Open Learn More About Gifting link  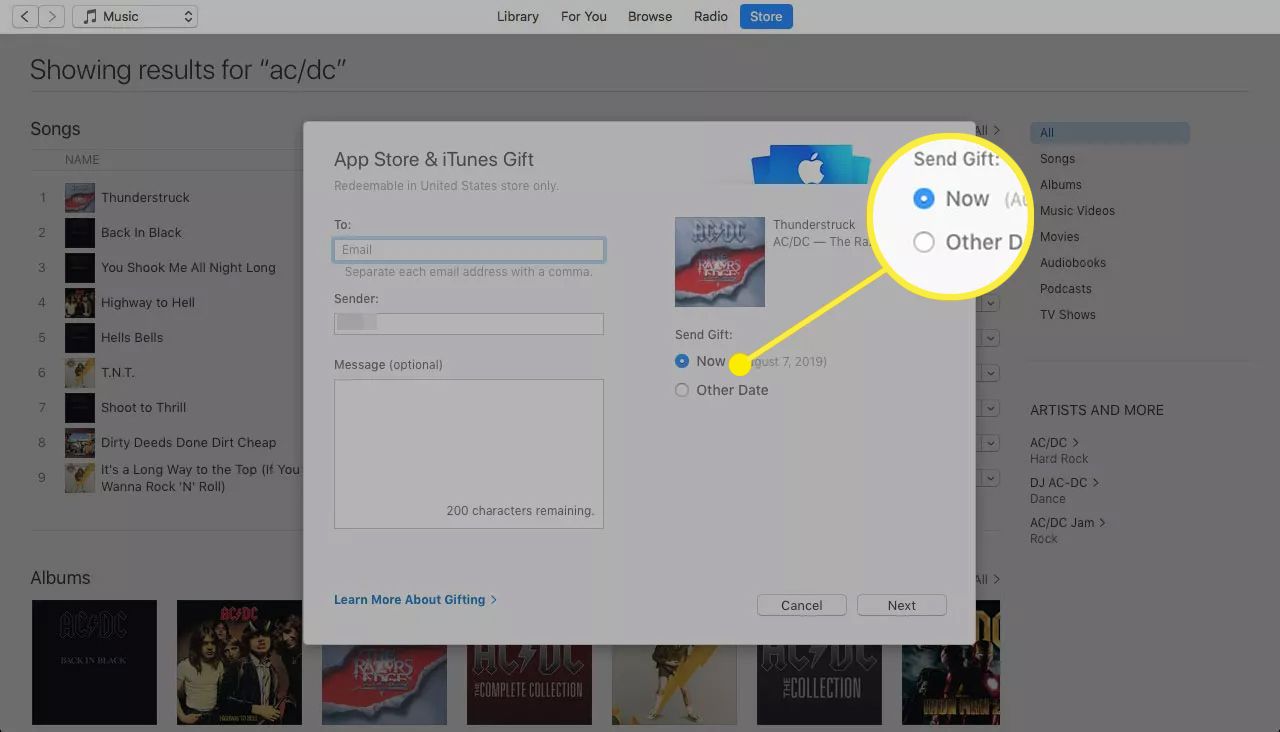pyautogui.click(x=415, y=599)
